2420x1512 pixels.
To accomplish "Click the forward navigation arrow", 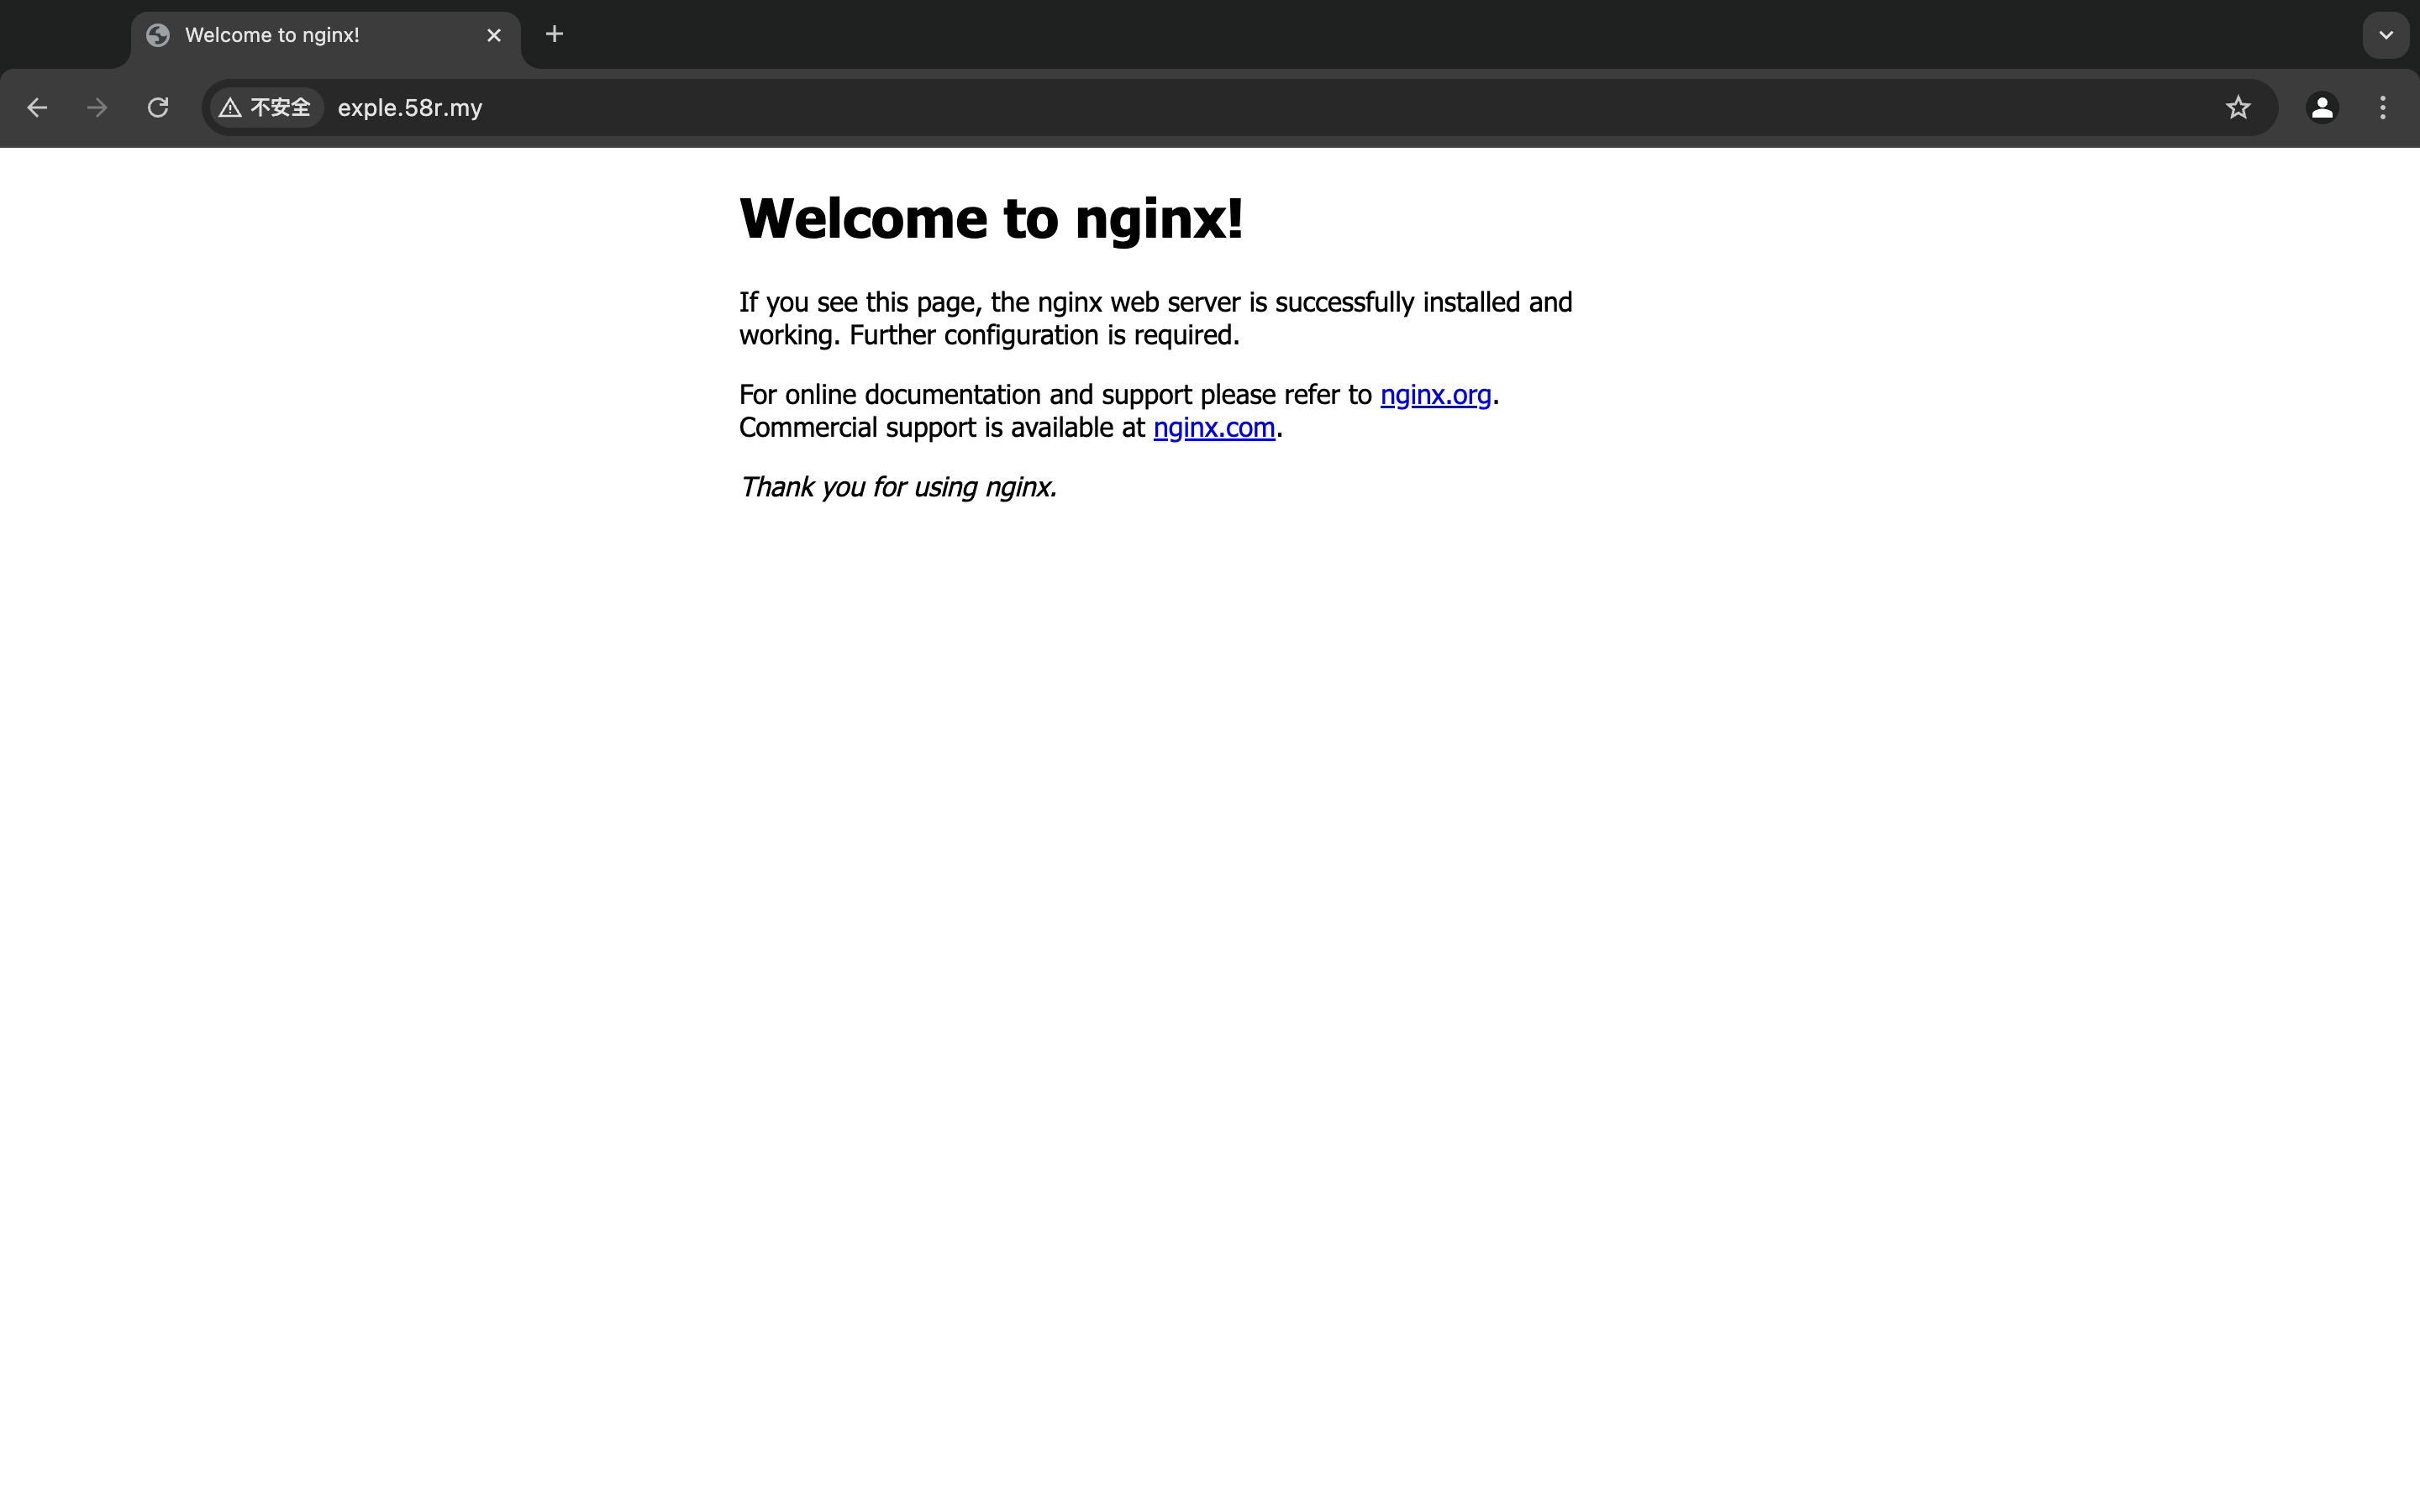I will pos(97,108).
